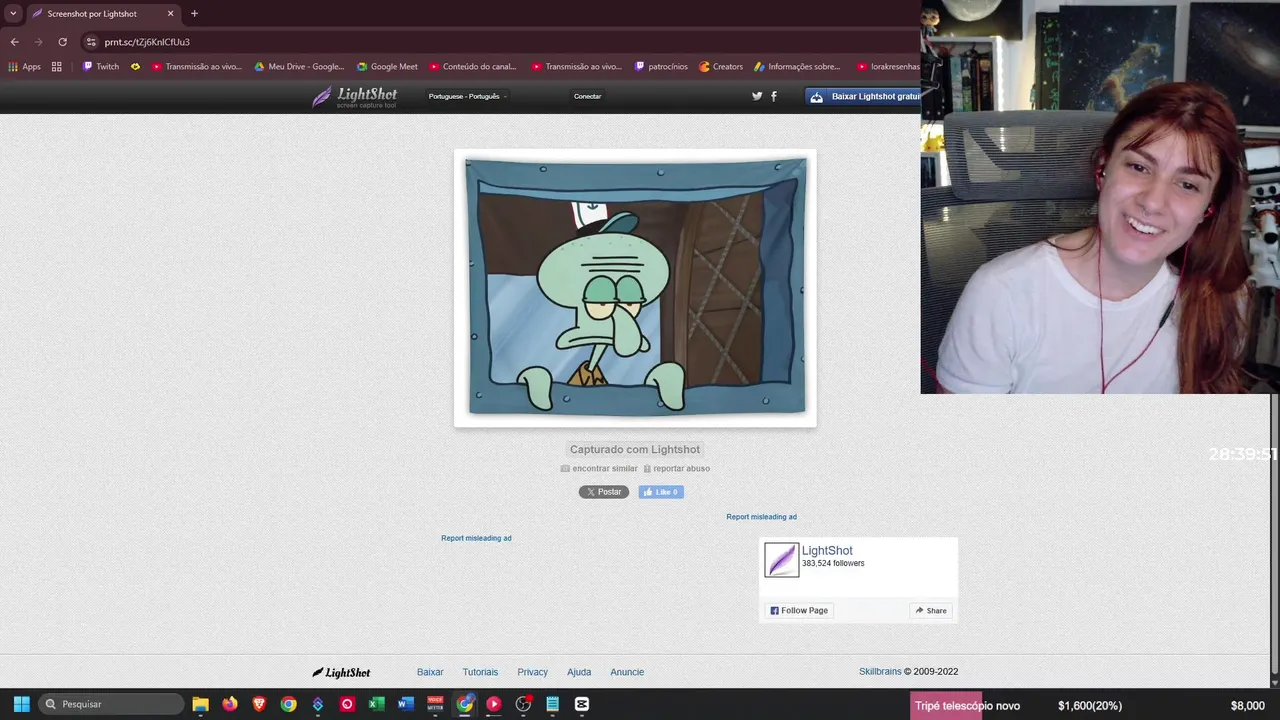This screenshot has width=1280, height=720.
Task: Go back with the browser back arrow
Action: [14, 42]
